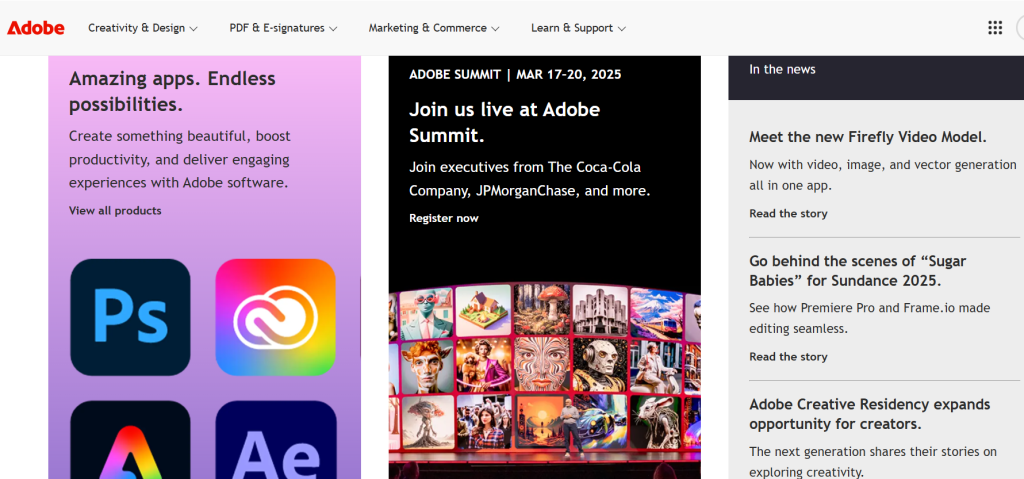This screenshot has width=1024, height=479.
Task: Click the Amazing apps. Endless possibilities heading
Action: point(172,91)
